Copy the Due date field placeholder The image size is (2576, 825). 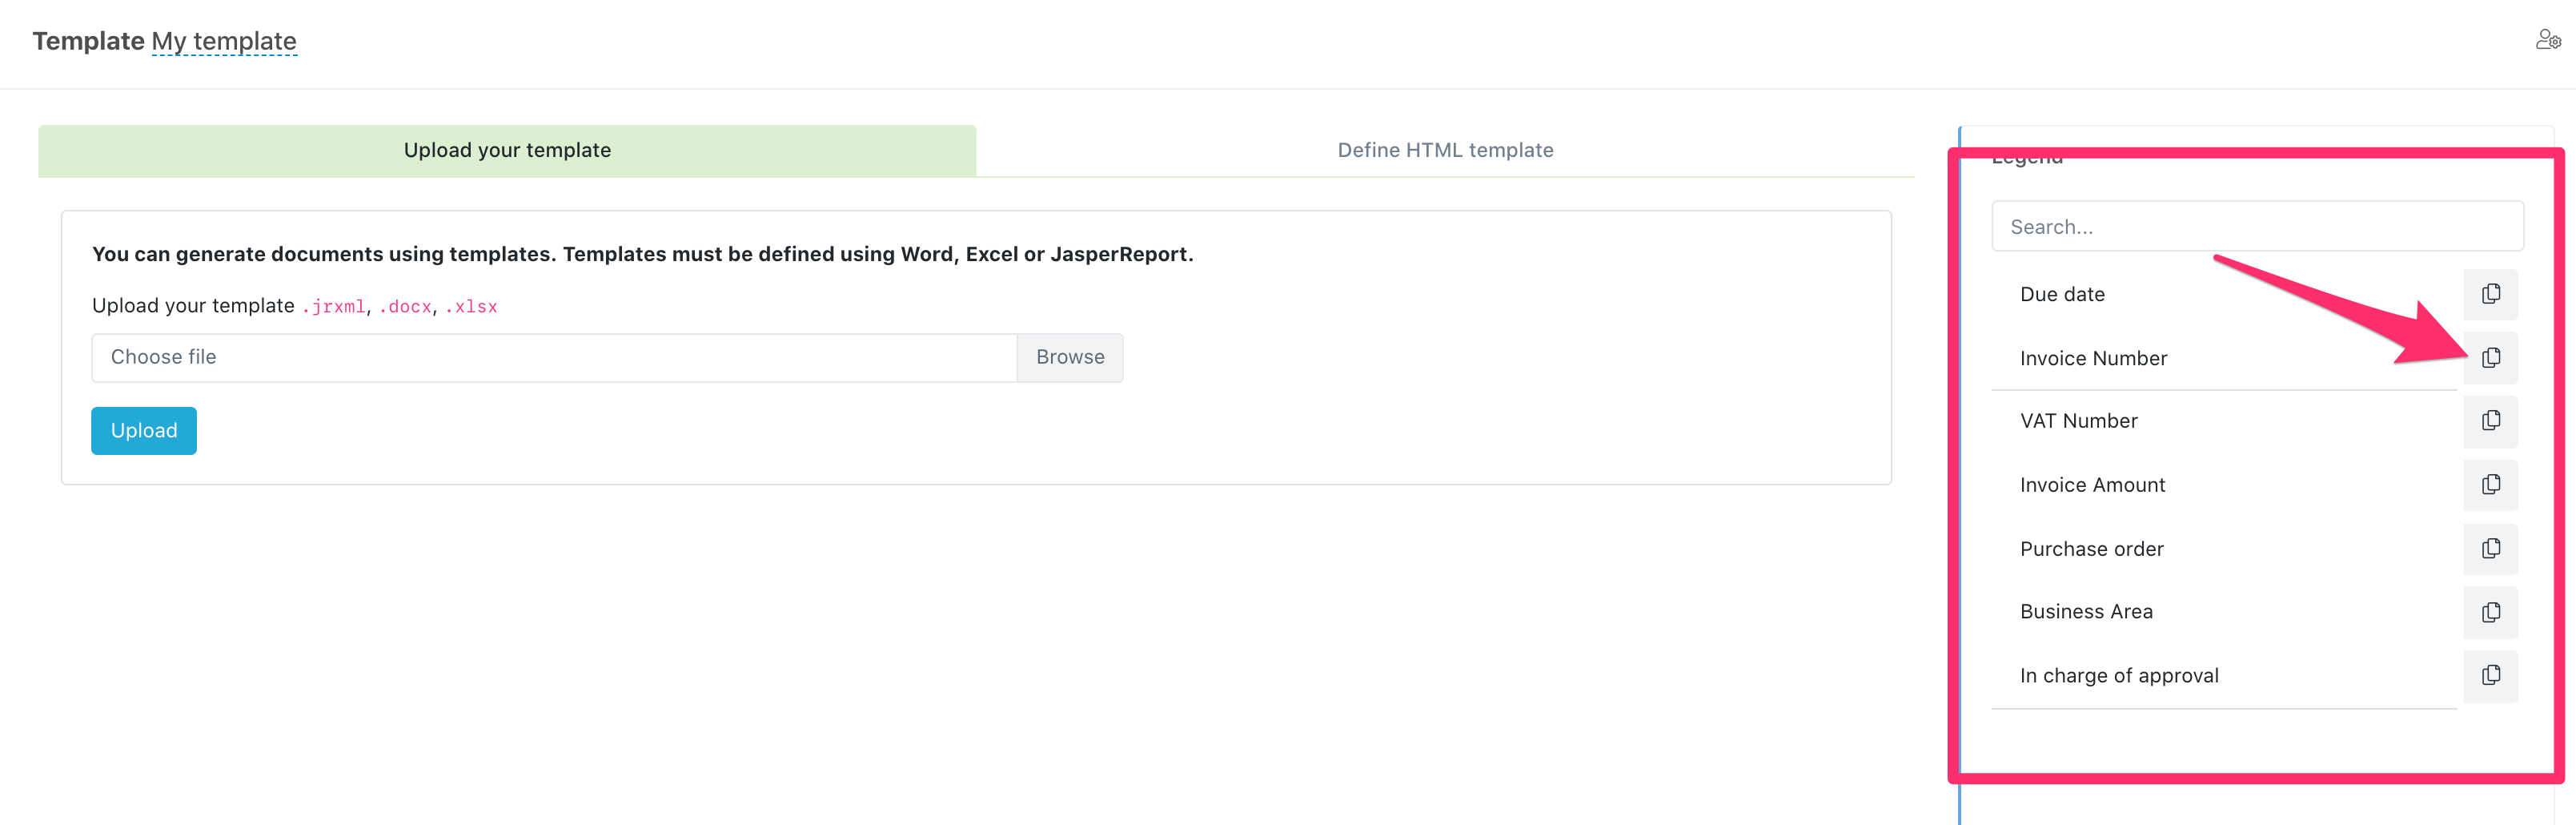point(2490,294)
